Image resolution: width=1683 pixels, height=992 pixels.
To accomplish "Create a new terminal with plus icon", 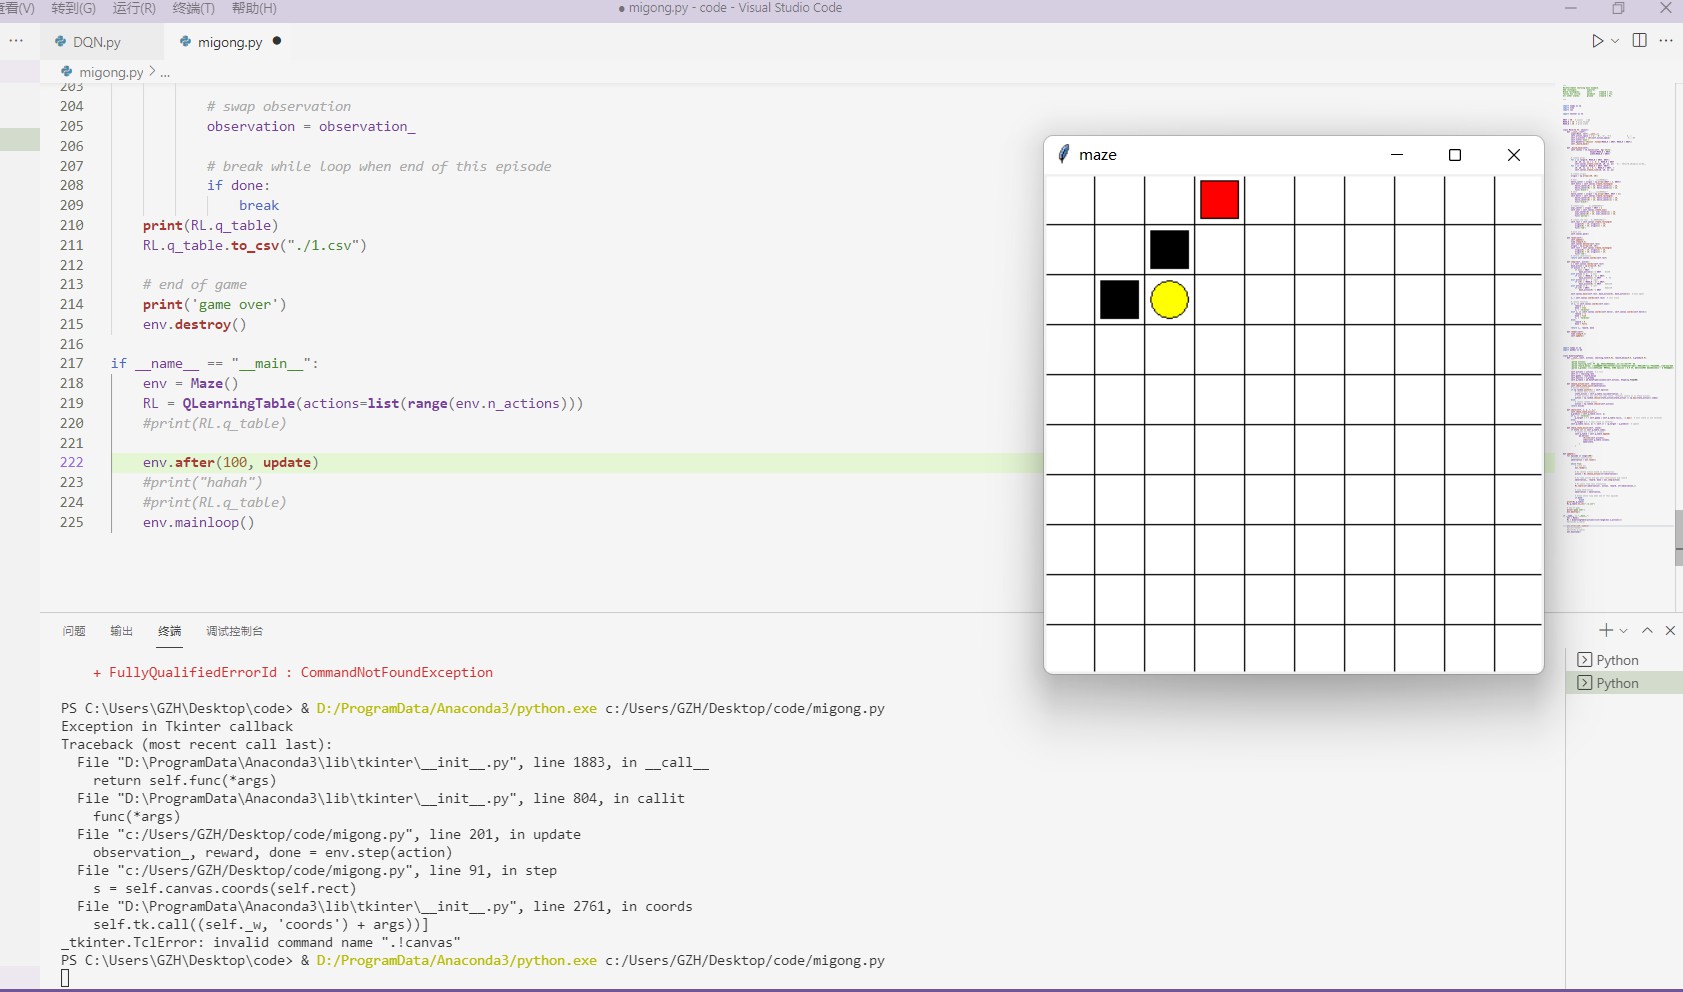I will 1605,630.
